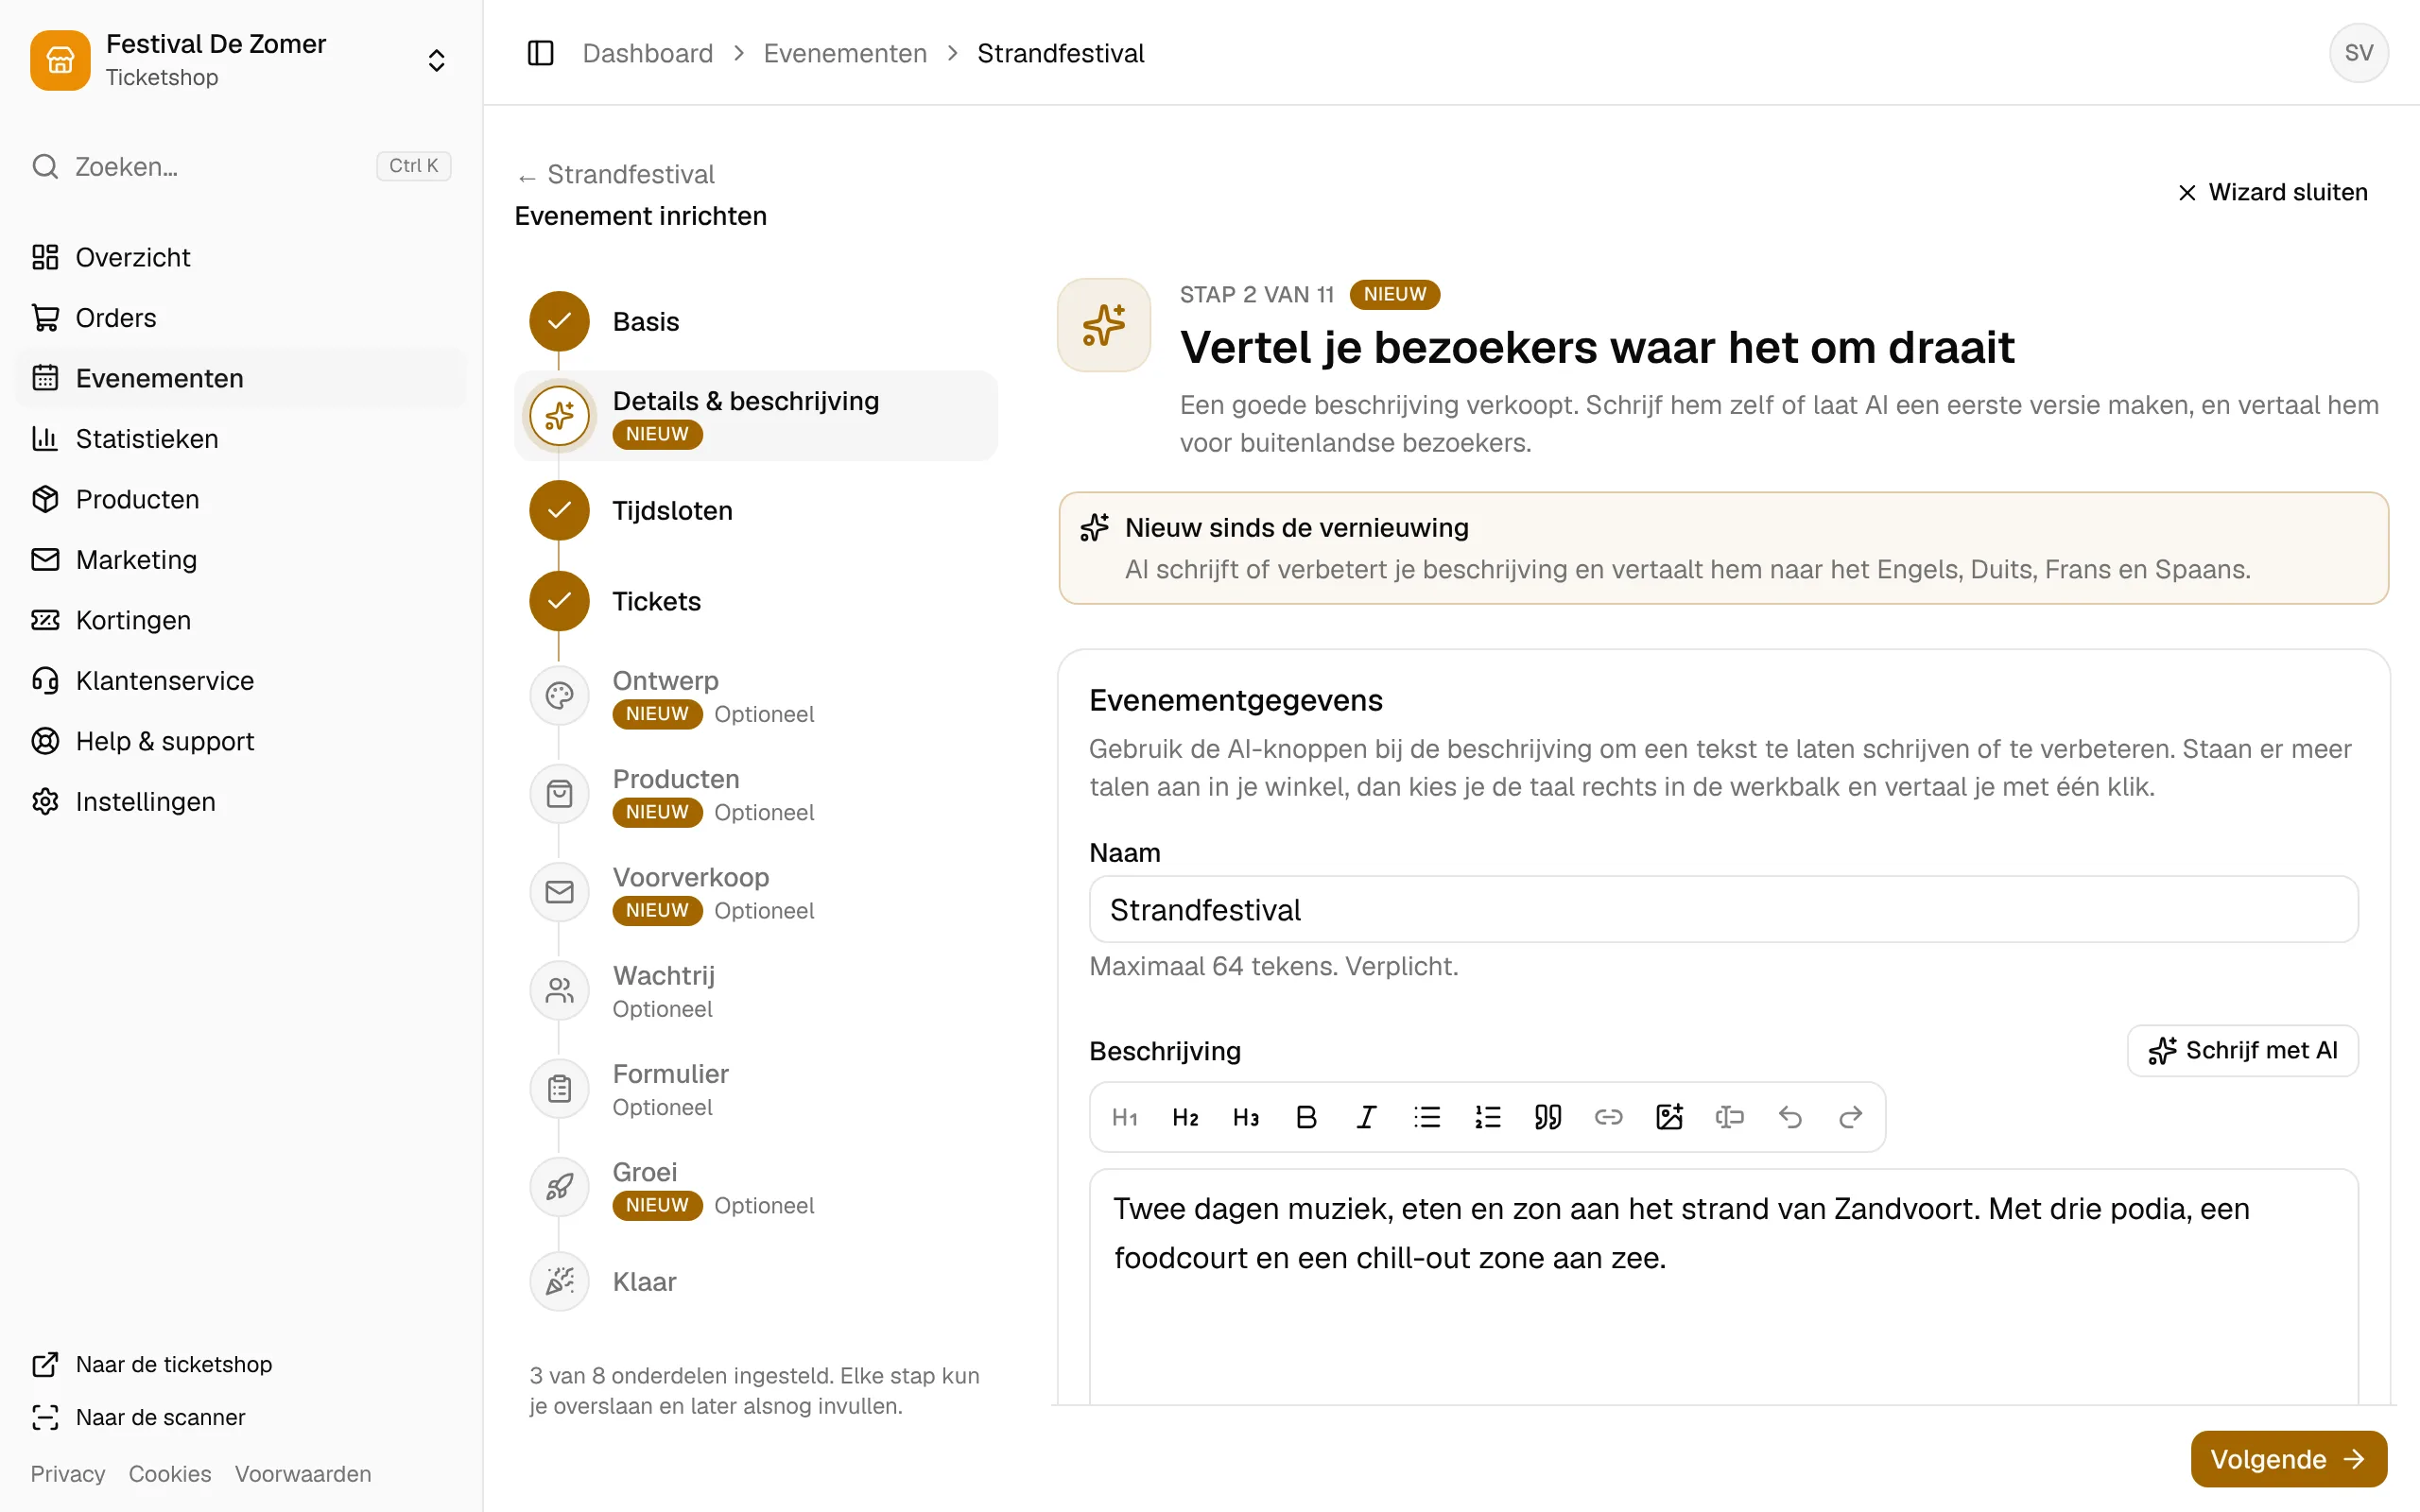The height and width of the screenshot is (1512, 2420).
Task: Click the text-cursor field icon in toolbar
Action: (1730, 1117)
